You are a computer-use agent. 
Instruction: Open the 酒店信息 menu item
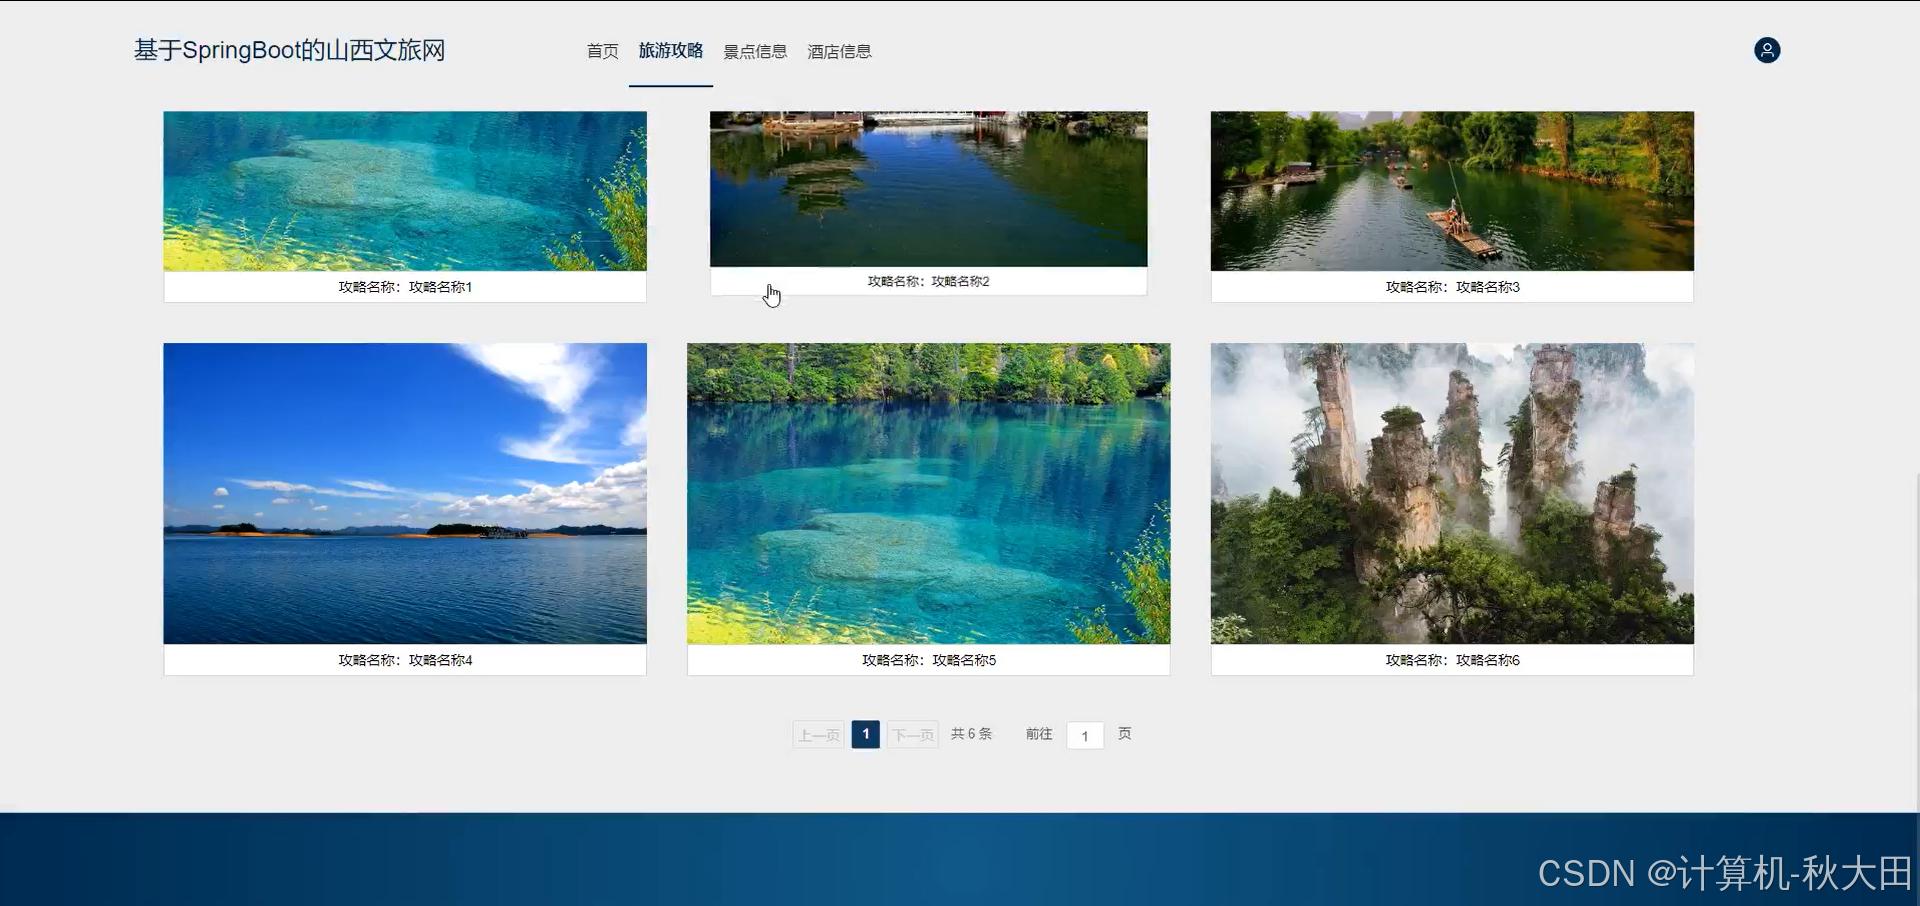tap(838, 51)
